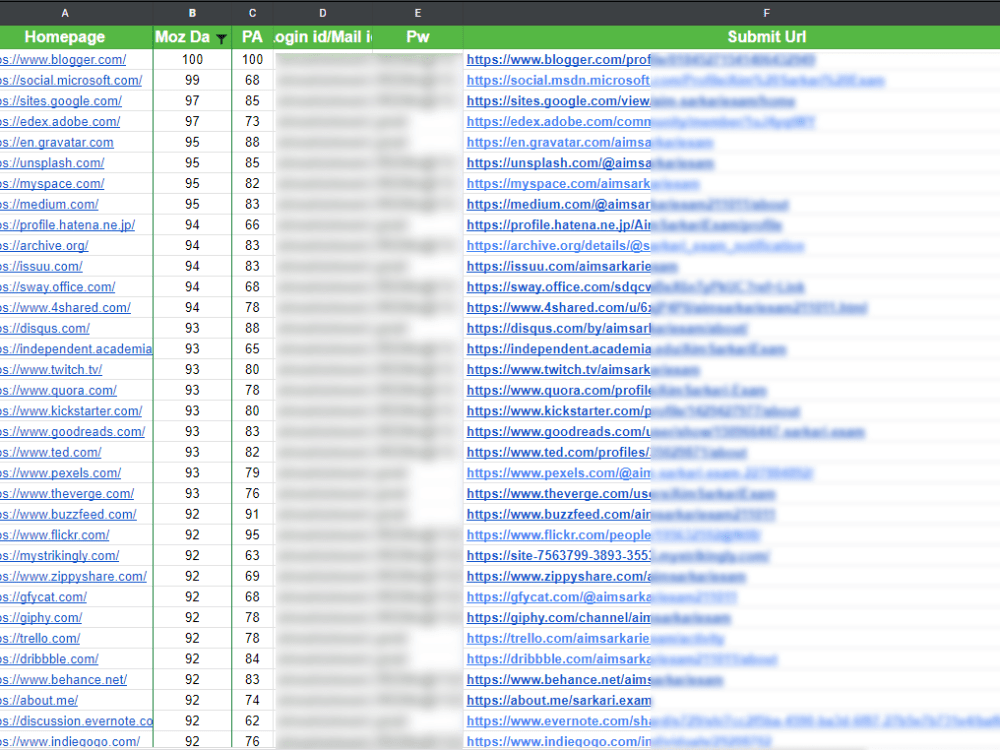Open the profile.hatena.ne.jp homepage link
1000x750 pixels.
68,224
